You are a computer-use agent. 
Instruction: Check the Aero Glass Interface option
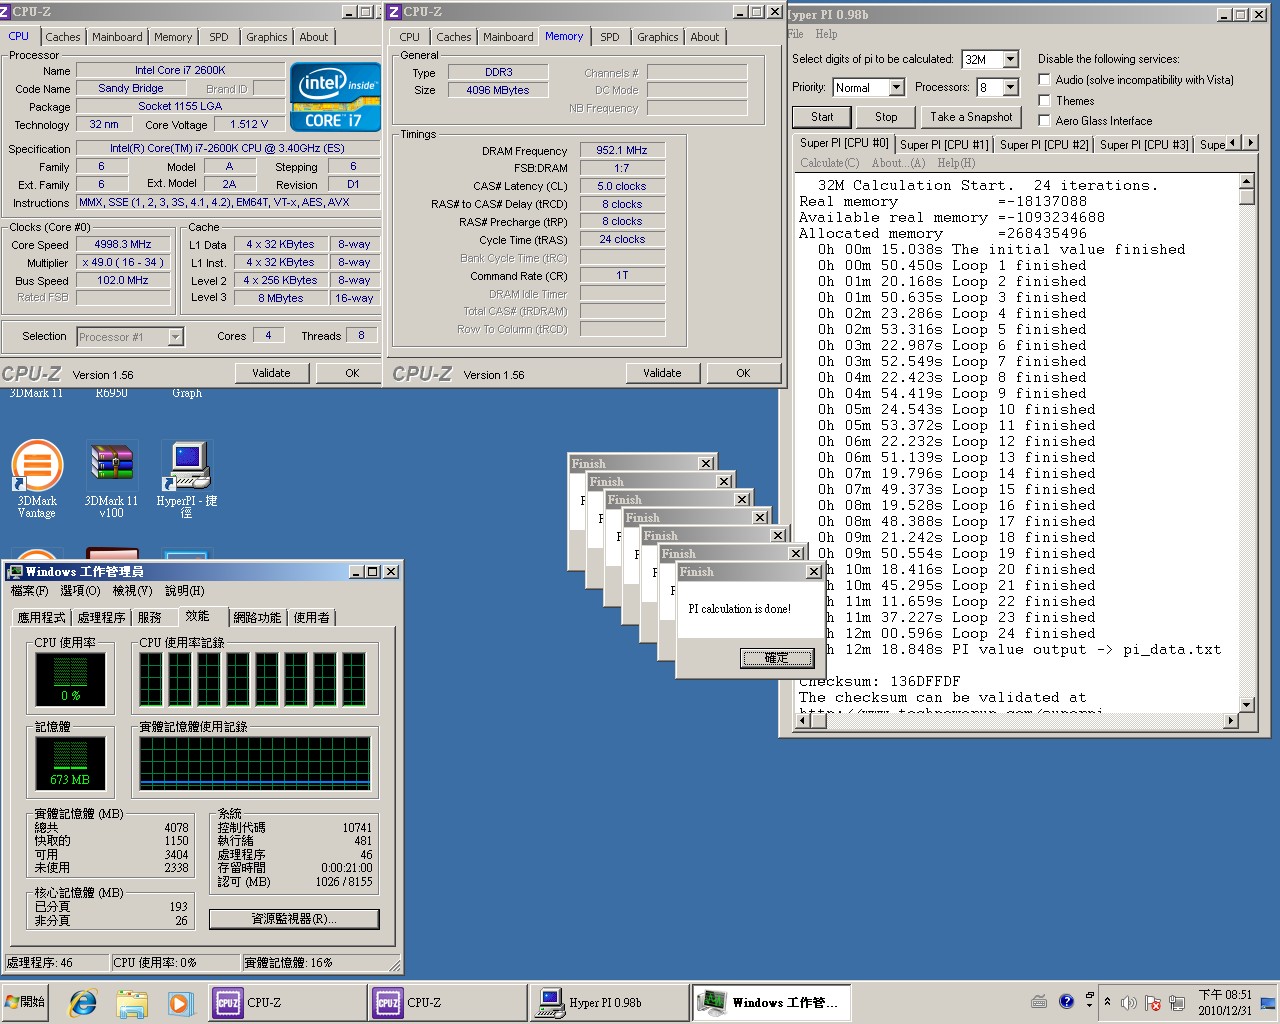[x=1045, y=121]
